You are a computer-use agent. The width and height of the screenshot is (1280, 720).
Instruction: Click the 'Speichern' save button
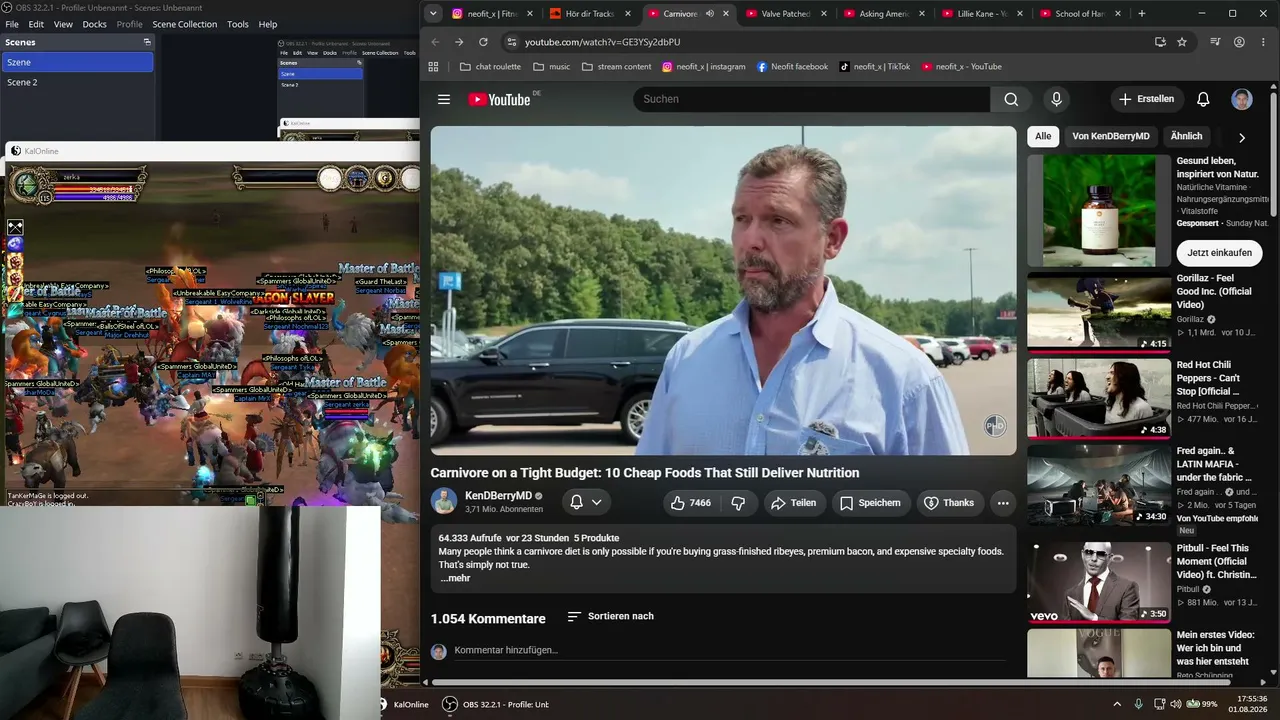coord(871,503)
